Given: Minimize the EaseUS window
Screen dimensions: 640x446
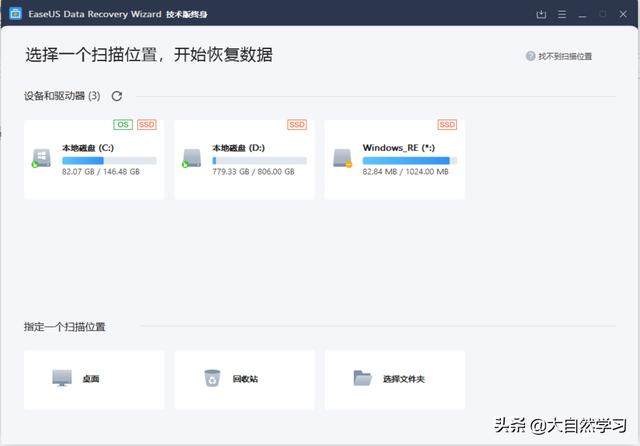Looking at the screenshot, I should tap(582, 16).
